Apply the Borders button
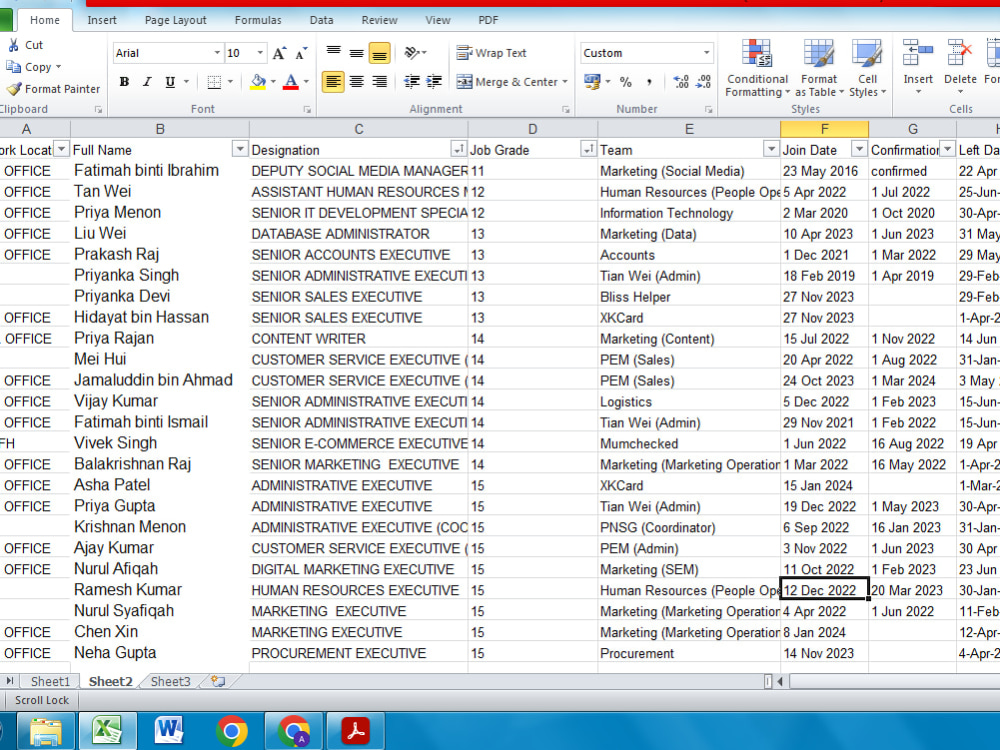The image size is (1000, 750). [x=214, y=82]
